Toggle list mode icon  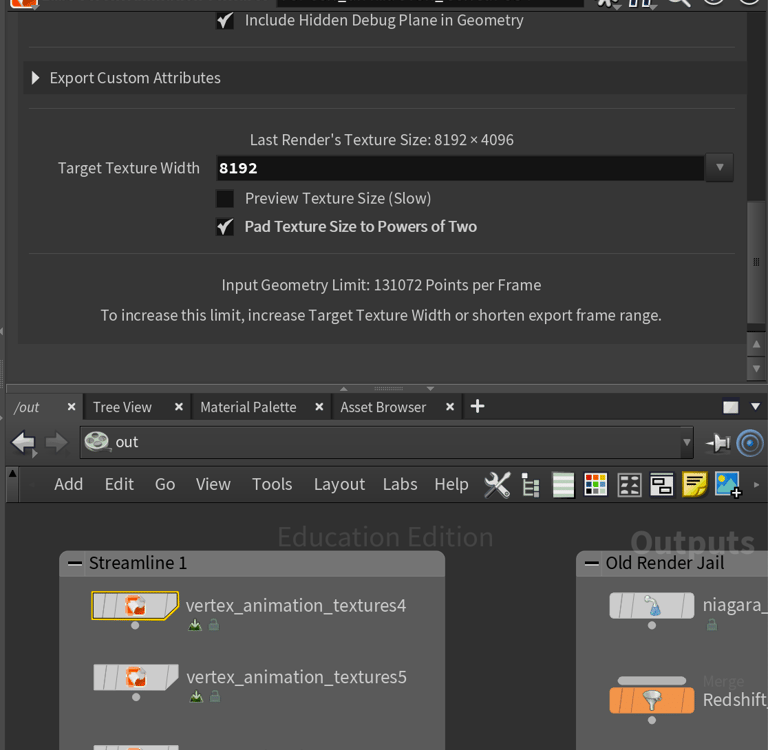tap(563, 485)
